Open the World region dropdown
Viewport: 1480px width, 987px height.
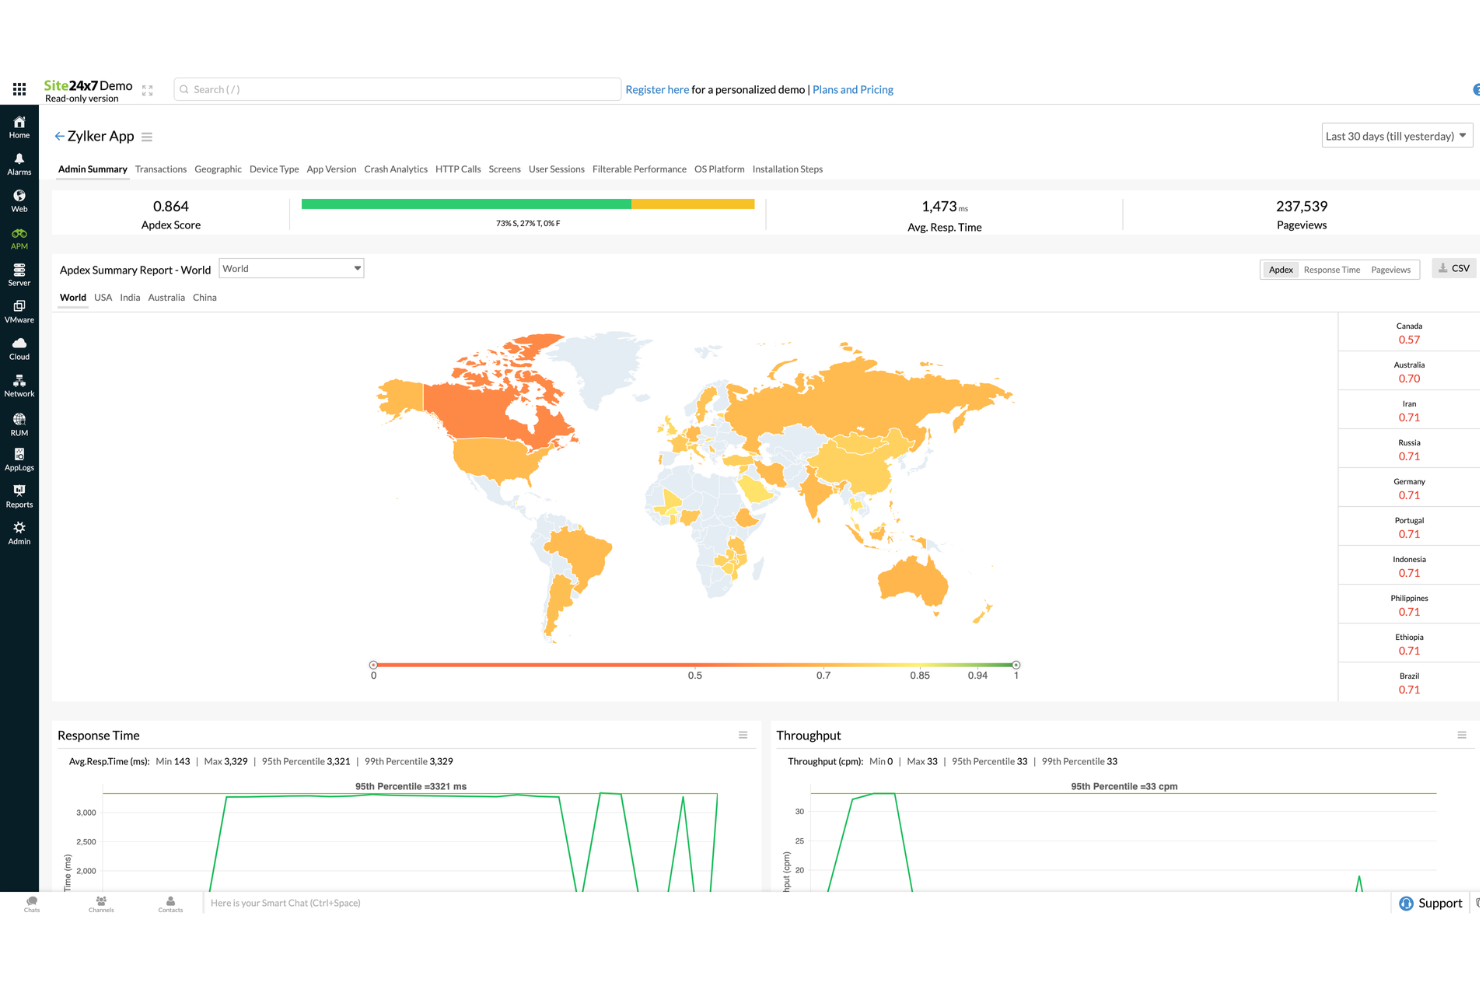click(x=291, y=268)
